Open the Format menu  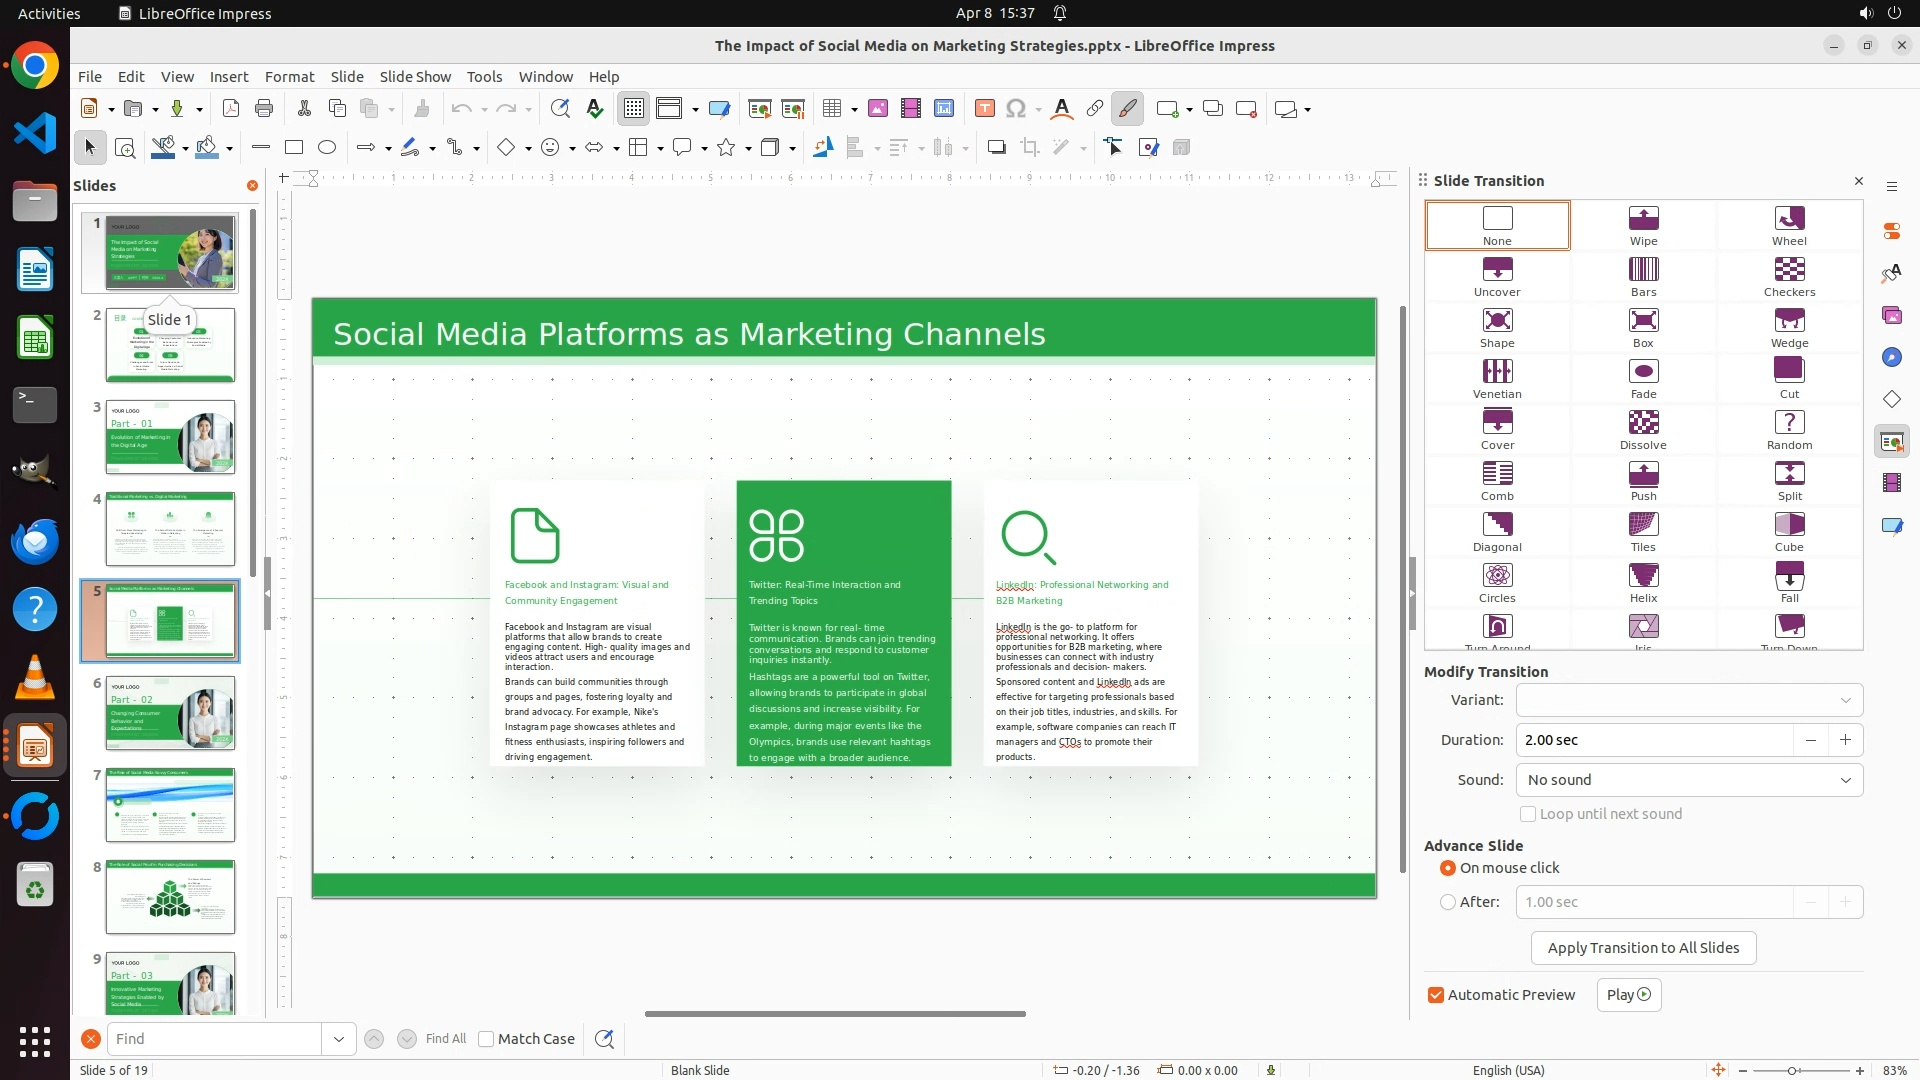click(289, 77)
